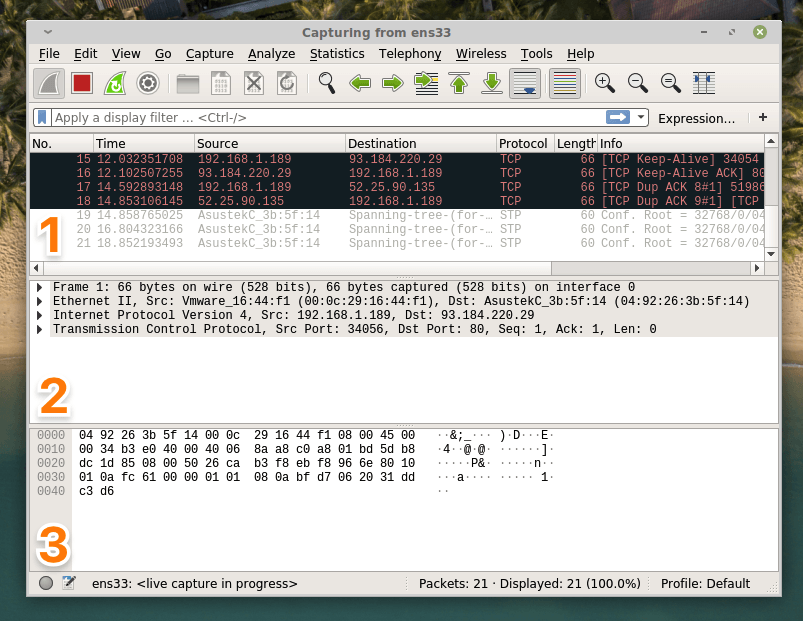
Task: Open display filter history dropdown
Action: 641,117
